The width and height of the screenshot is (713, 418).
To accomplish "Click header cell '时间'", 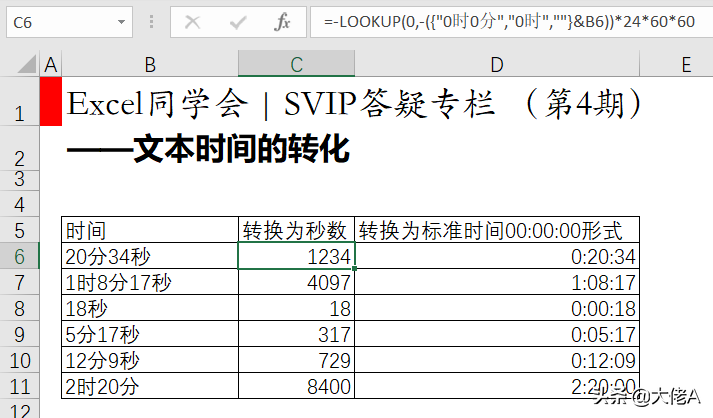I will click(150, 230).
